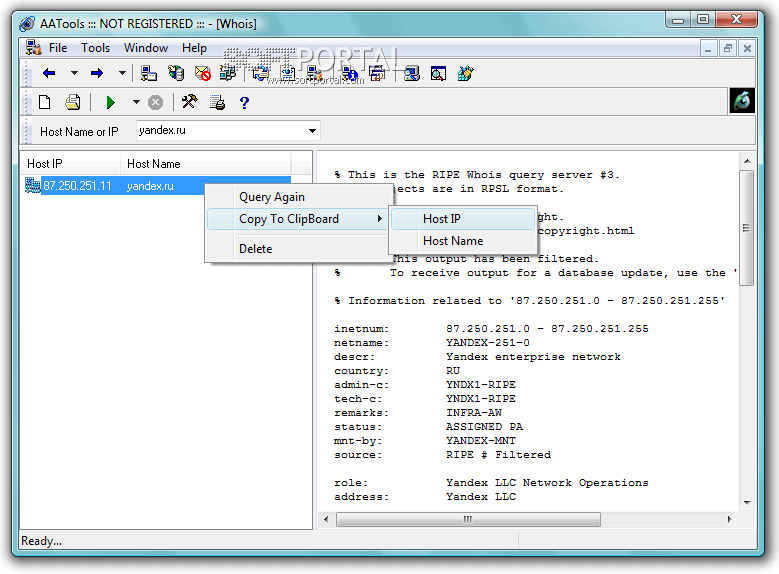Click yandex.ru host name in list
Screen dimensions: 779x574
[150, 186]
